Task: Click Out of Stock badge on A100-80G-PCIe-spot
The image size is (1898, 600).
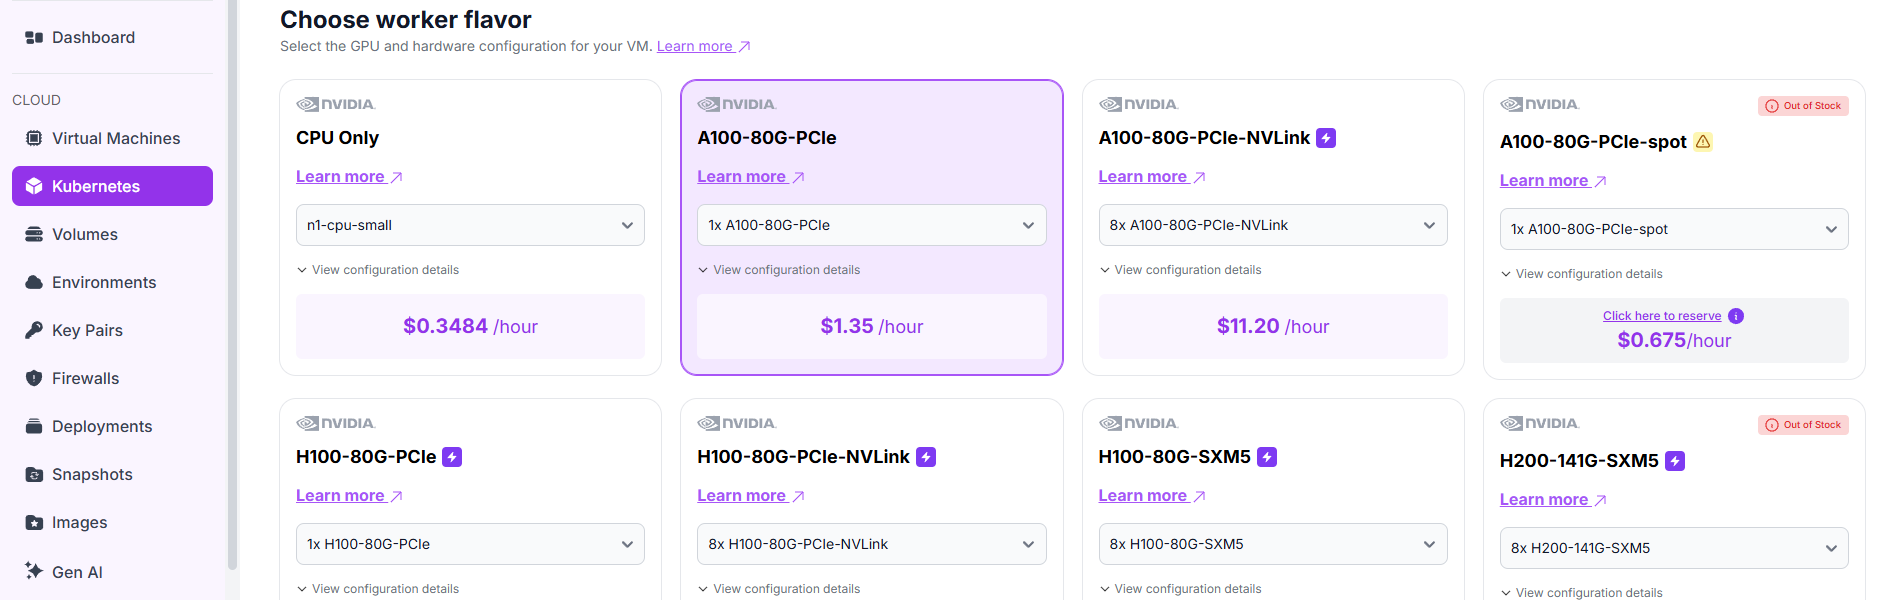Action: click(x=1803, y=106)
